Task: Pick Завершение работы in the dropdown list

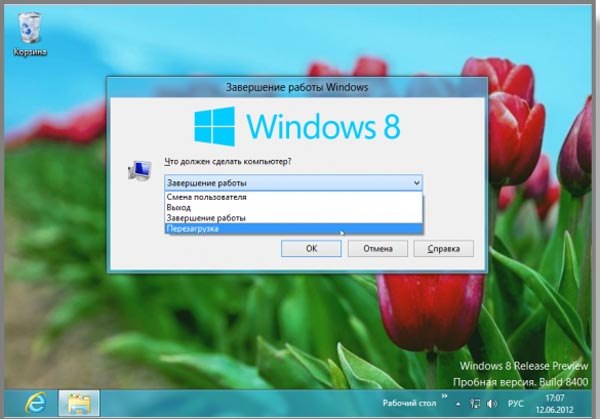Action: [x=293, y=218]
